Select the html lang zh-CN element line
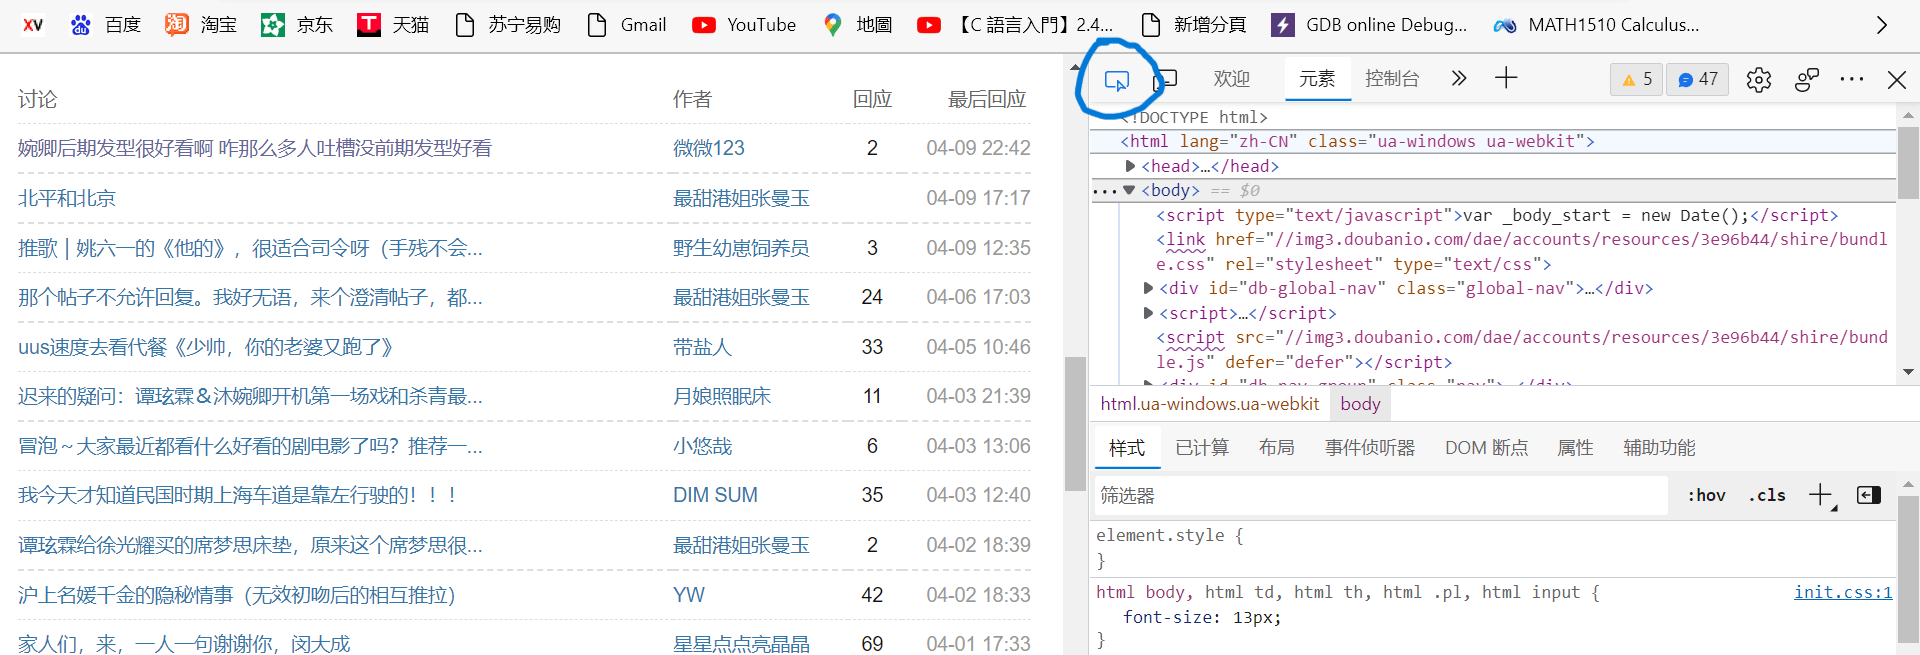The image size is (1920, 655). click(1357, 142)
